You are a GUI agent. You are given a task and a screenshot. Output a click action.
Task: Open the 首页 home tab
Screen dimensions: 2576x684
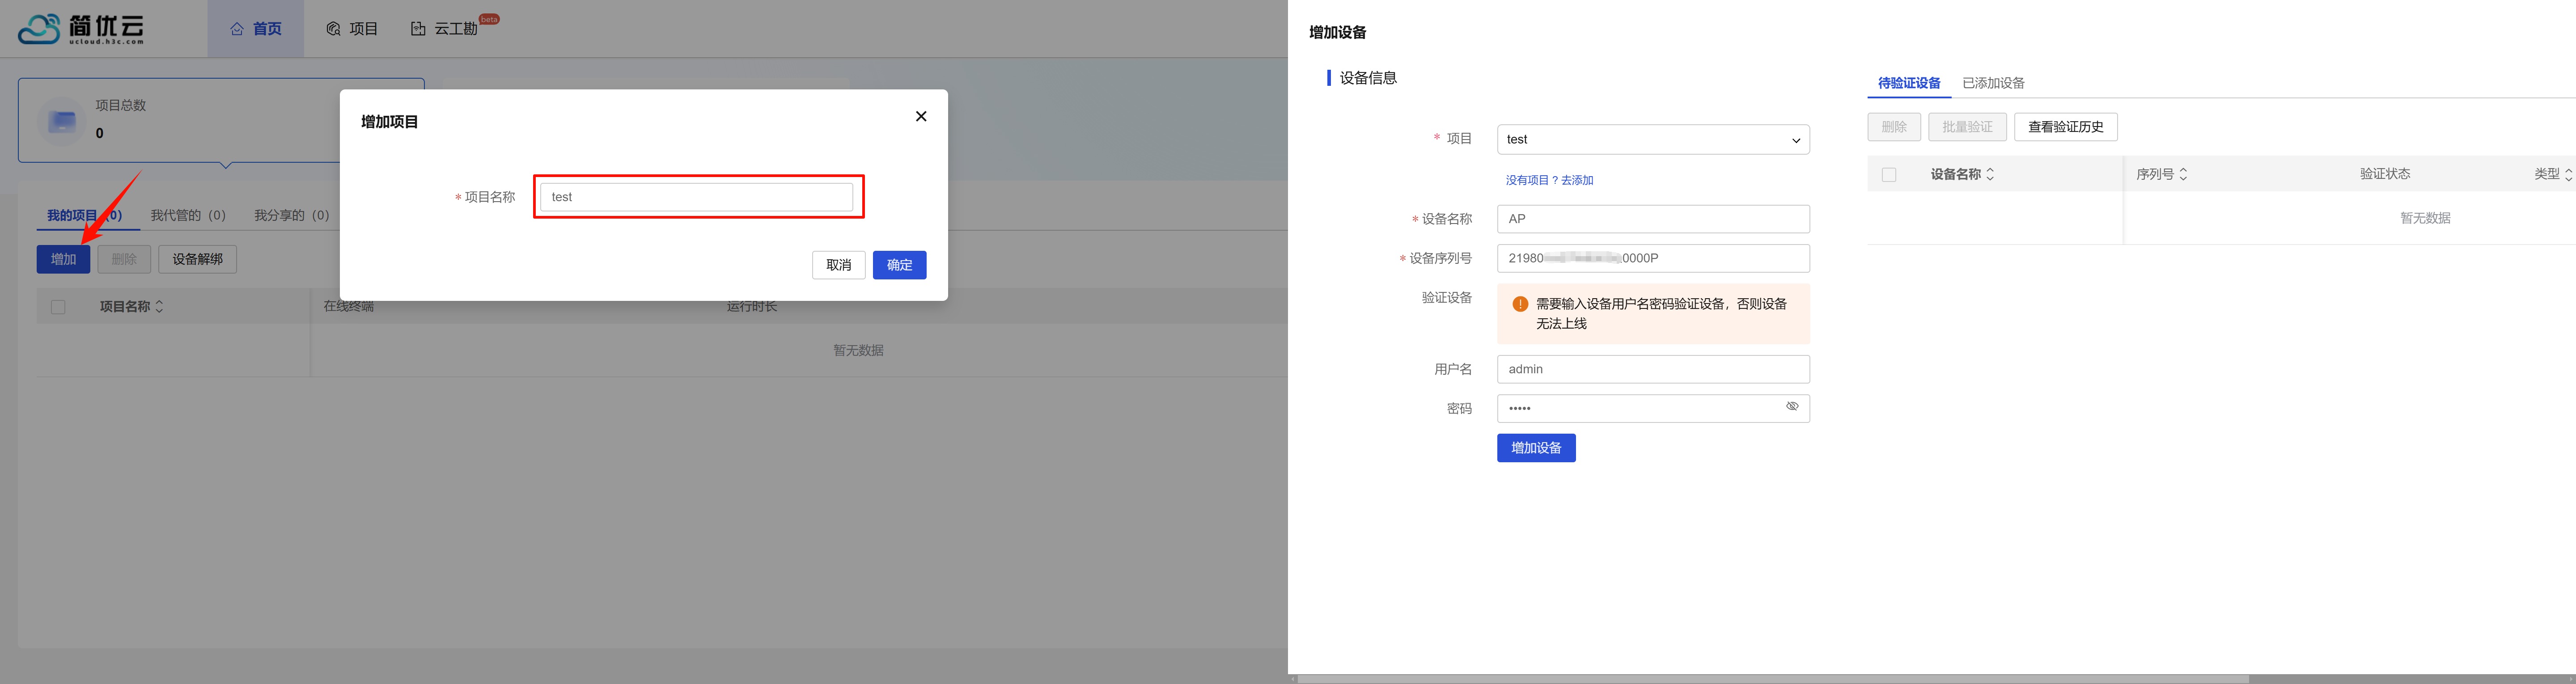pyautogui.click(x=256, y=29)
